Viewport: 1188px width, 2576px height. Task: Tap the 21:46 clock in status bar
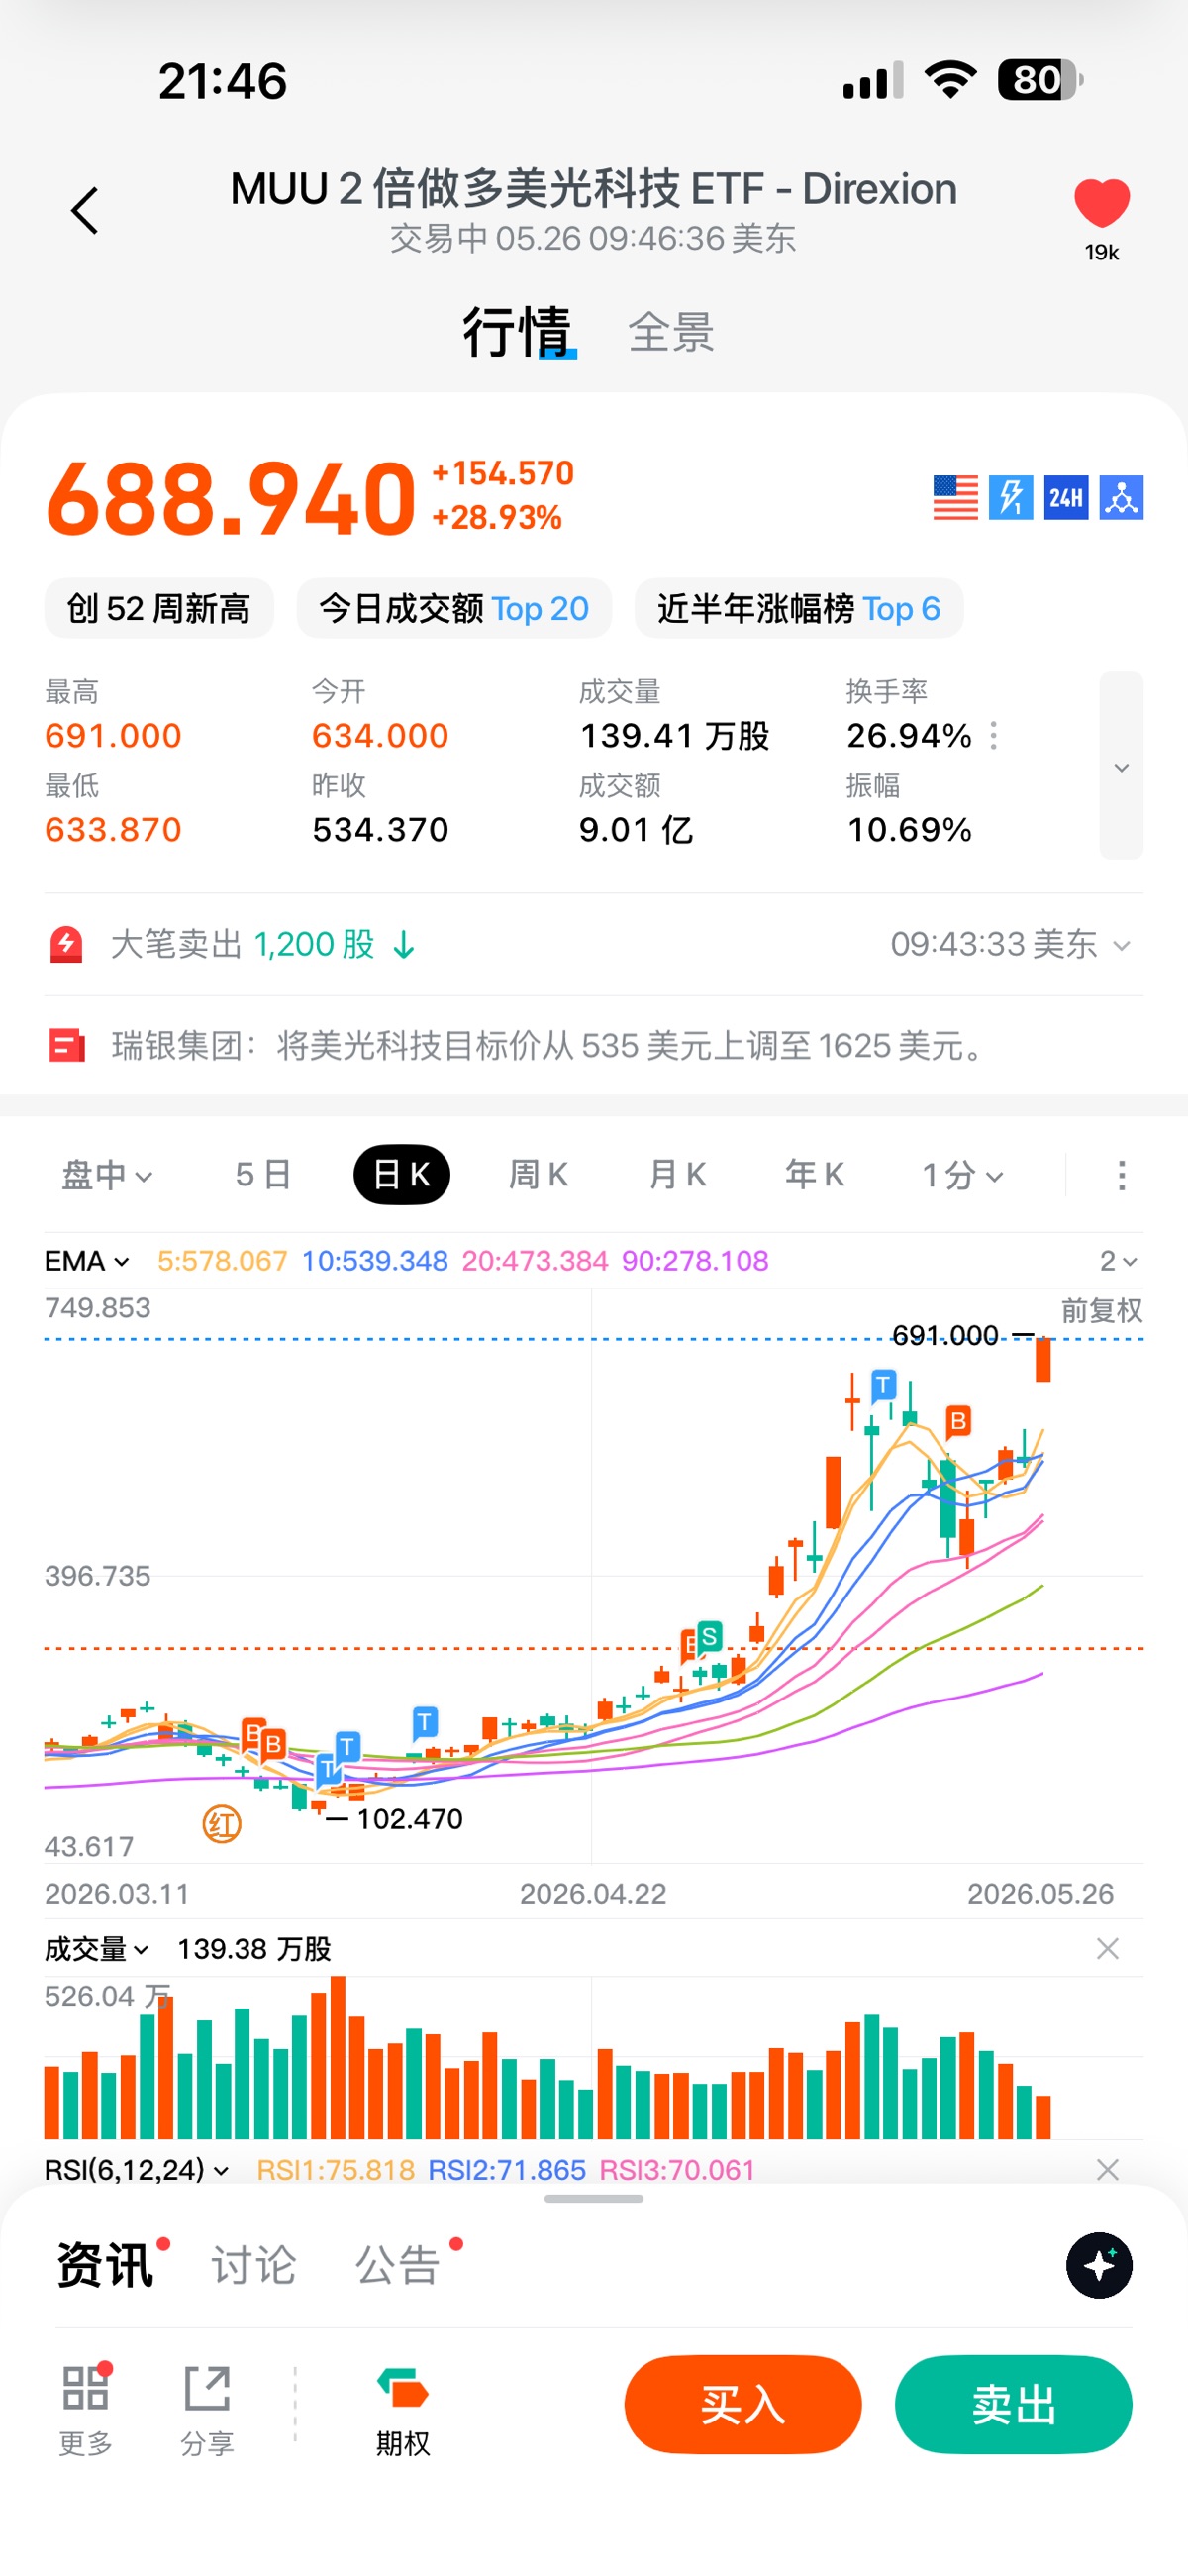(223, 81)
